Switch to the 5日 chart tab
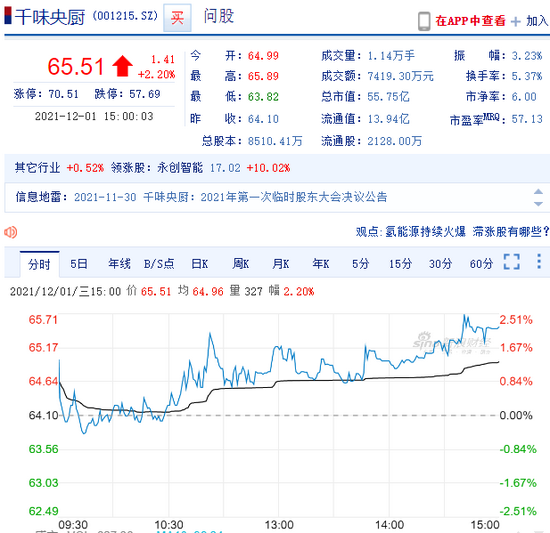This screenshot has height=533, width=550. coord(79,264)
